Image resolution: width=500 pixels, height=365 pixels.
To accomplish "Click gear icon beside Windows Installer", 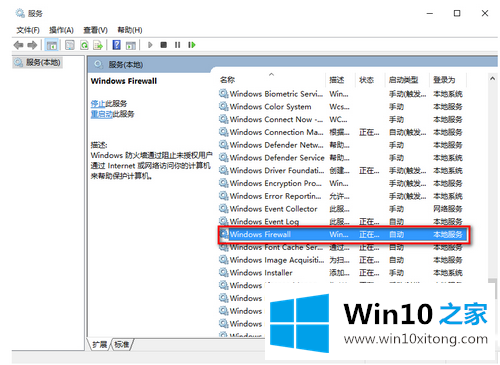I will (x=223, y=272).
